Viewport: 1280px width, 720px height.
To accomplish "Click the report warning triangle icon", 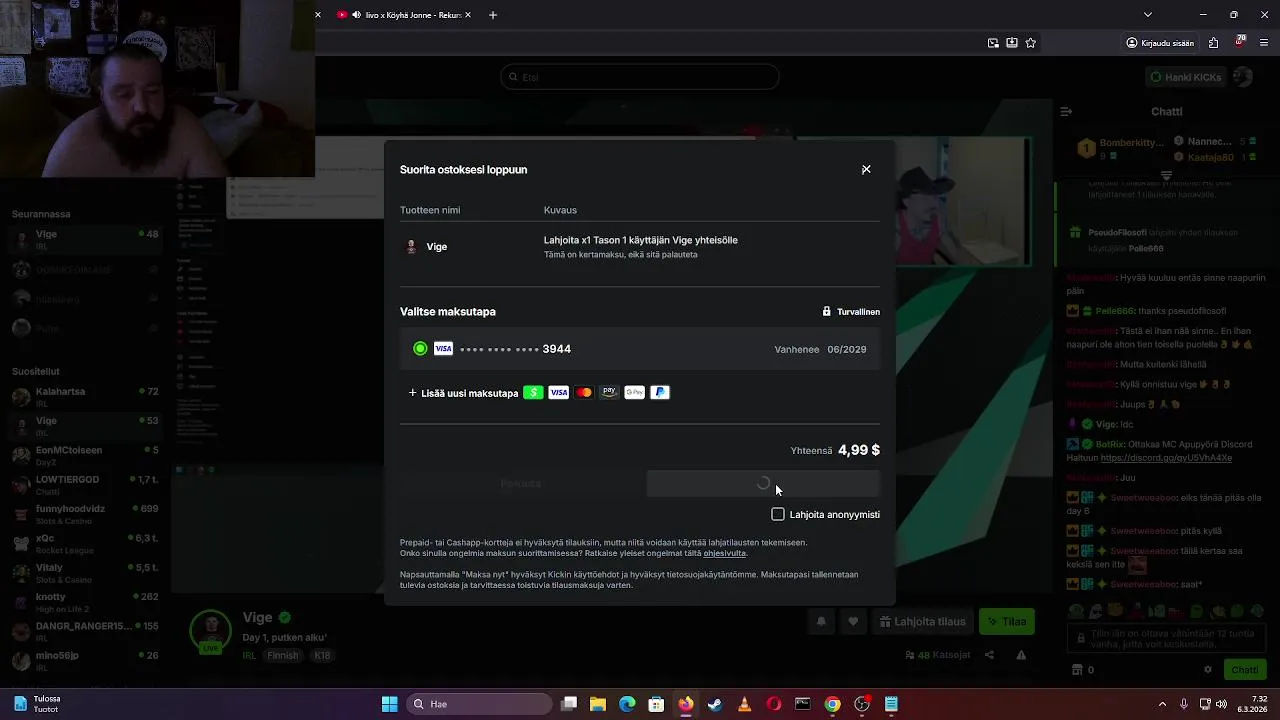I will click(1021, 656).
